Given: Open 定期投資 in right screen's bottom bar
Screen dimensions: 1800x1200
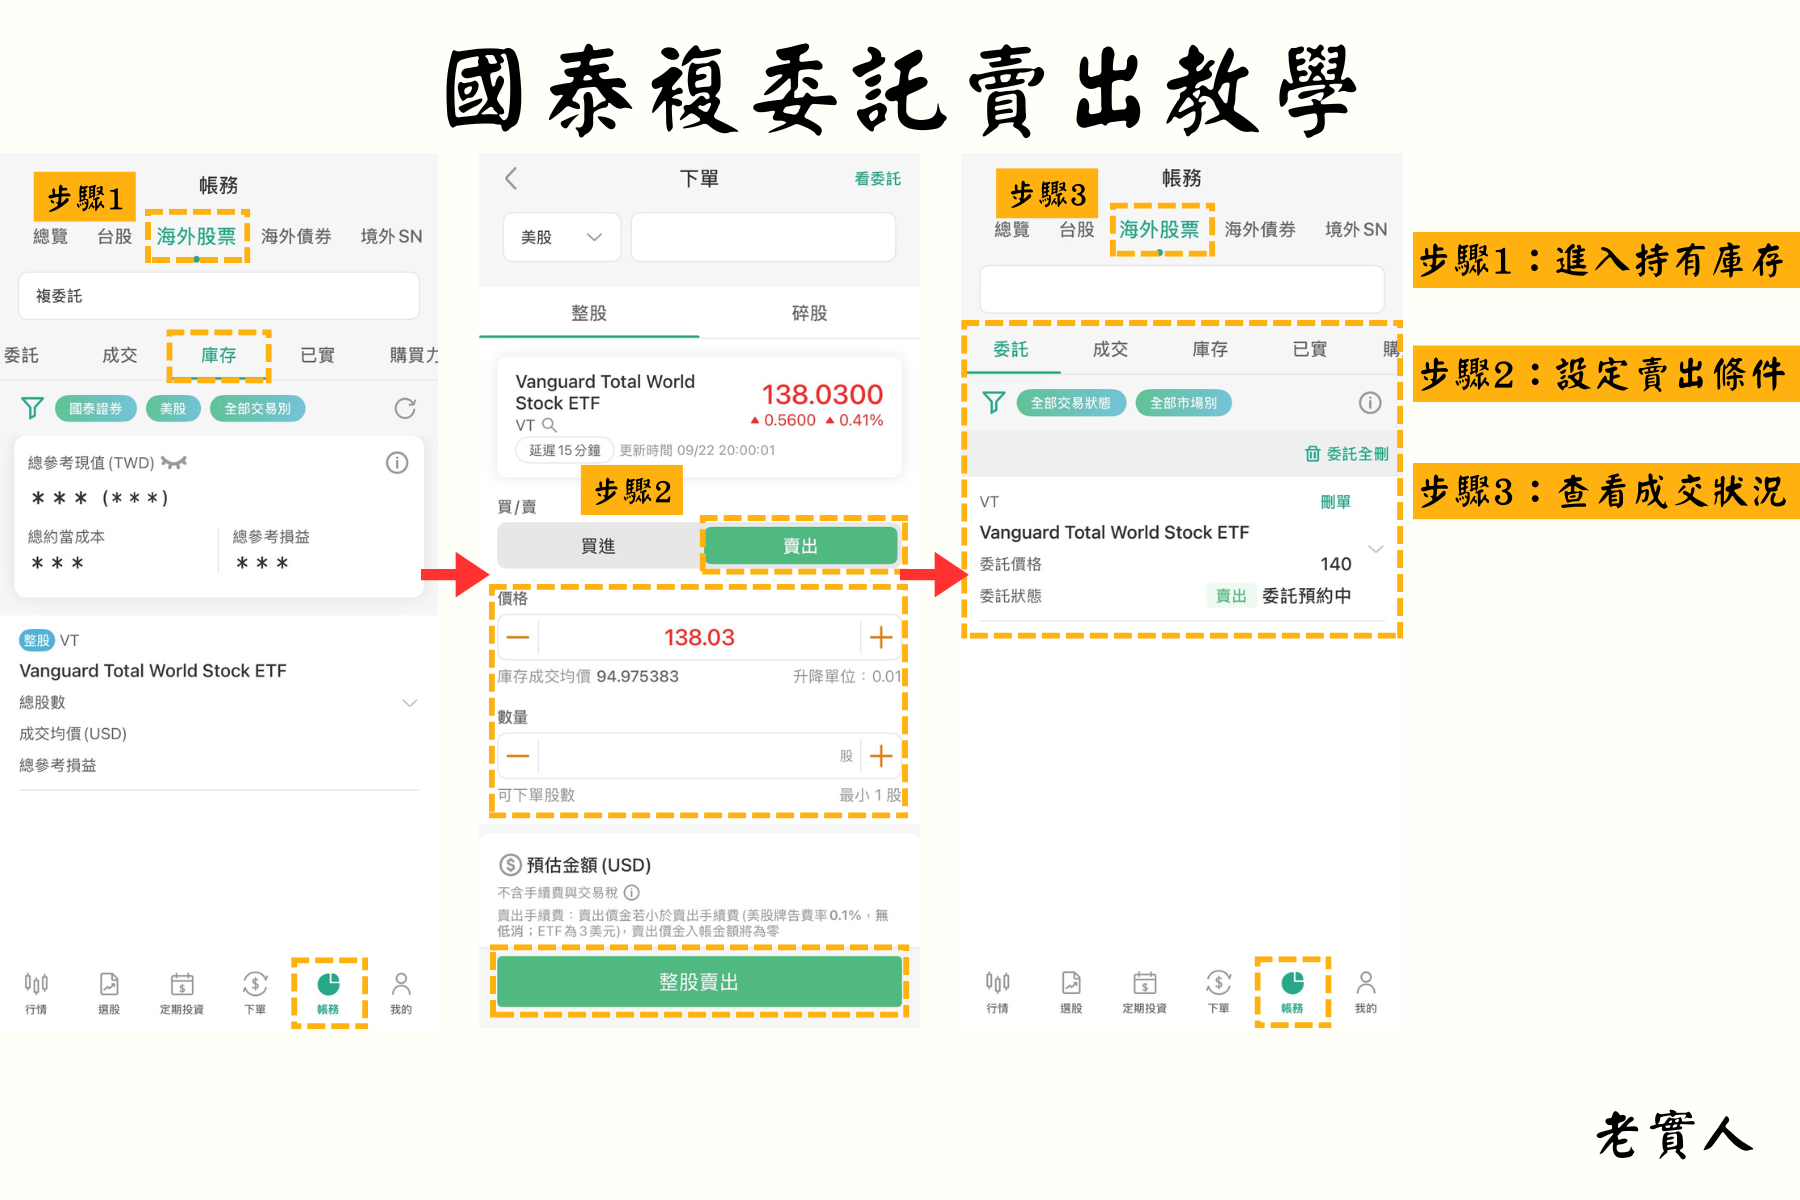Looking at the screenshot, I should 1144,991.
